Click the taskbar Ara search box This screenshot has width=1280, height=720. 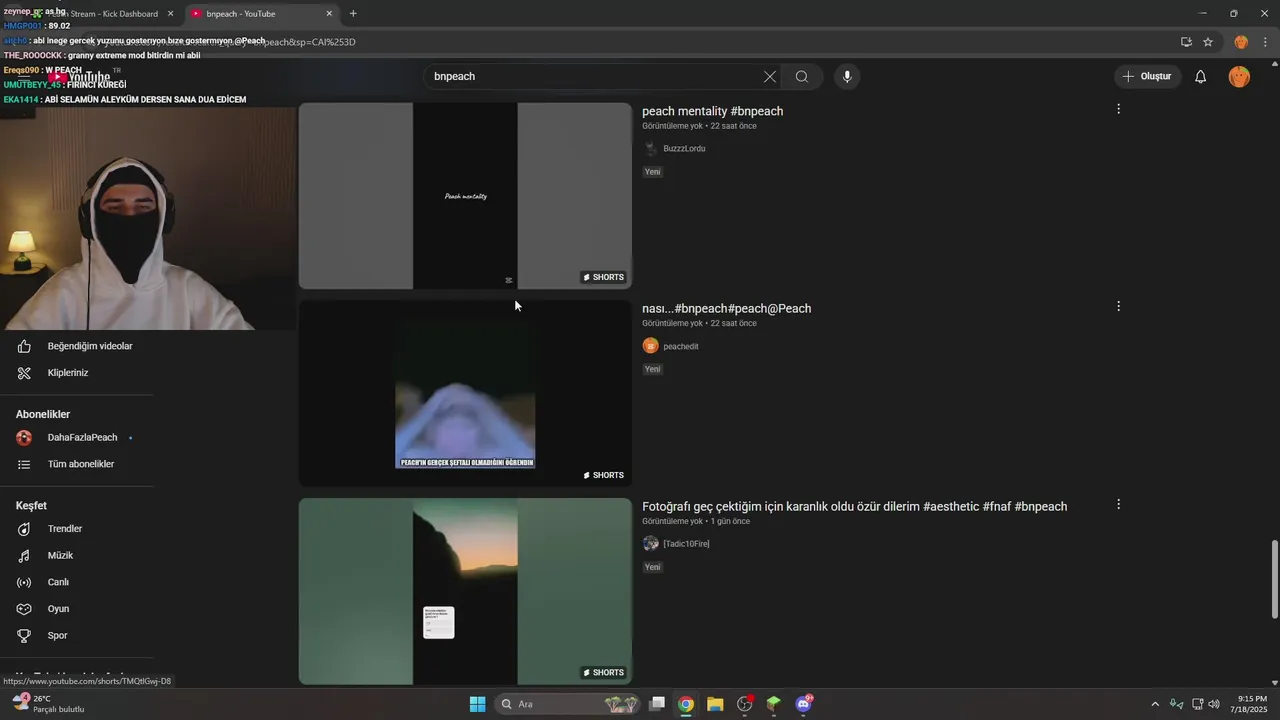coord(567,704)
